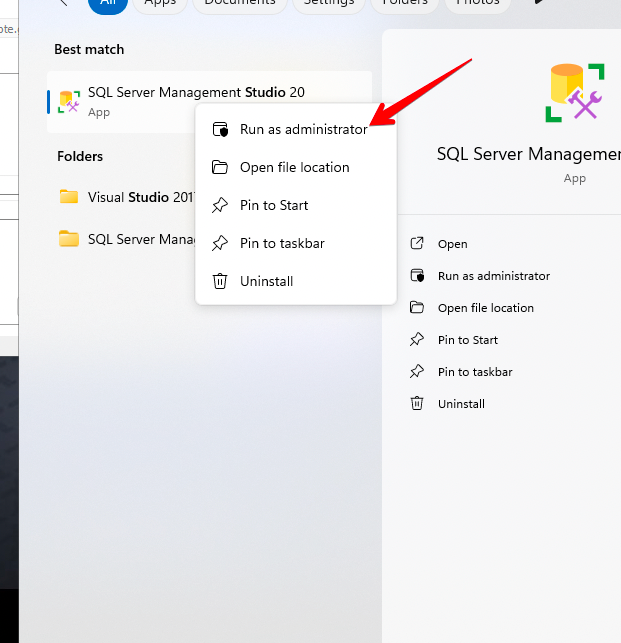Screen dimensions: 621x643
Task: Click Open file location in right details pane
Action: 486,308
